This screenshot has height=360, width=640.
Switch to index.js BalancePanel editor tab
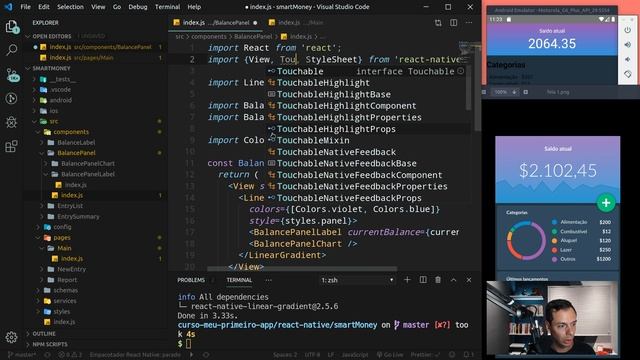[x=216, y=23]
